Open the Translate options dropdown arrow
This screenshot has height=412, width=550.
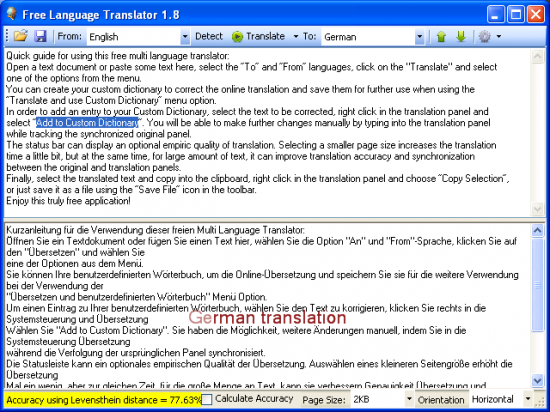click(x=295, y=36)
